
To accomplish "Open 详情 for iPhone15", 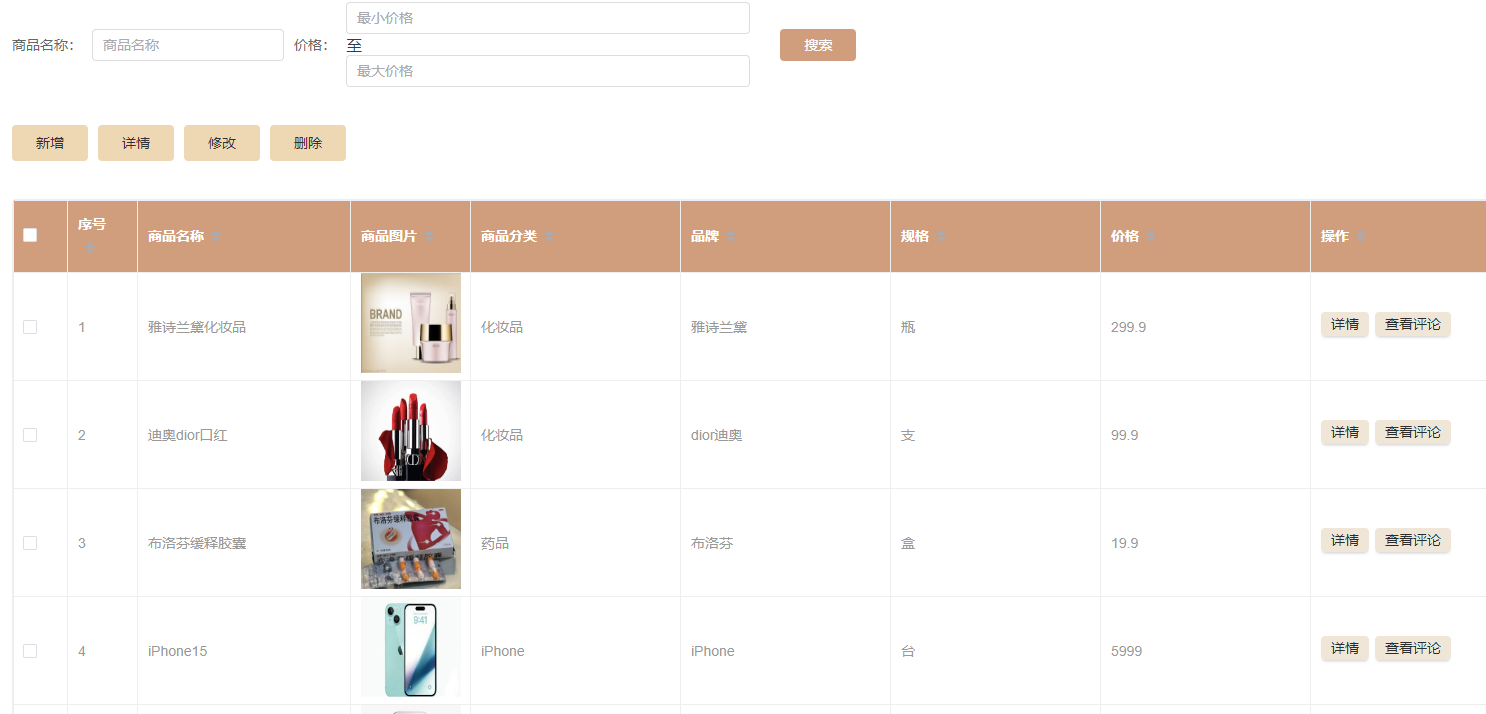I will [x=1345, y=648].
